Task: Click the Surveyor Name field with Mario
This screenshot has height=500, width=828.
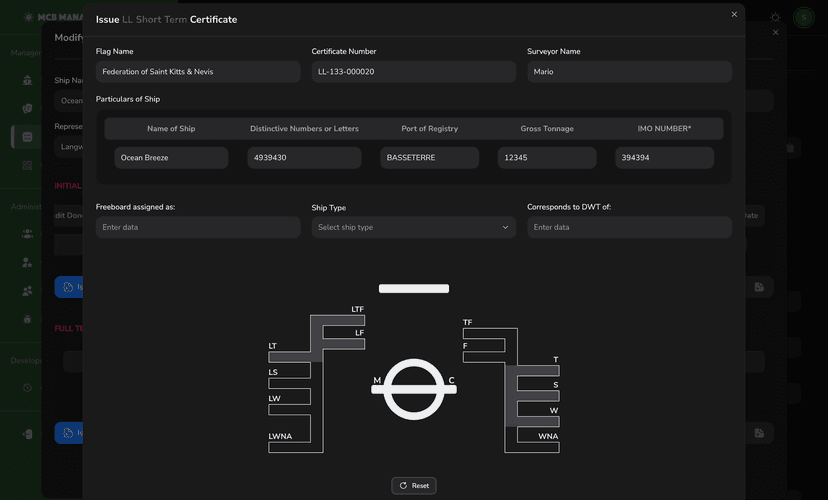Action: (x=629, y=72)
